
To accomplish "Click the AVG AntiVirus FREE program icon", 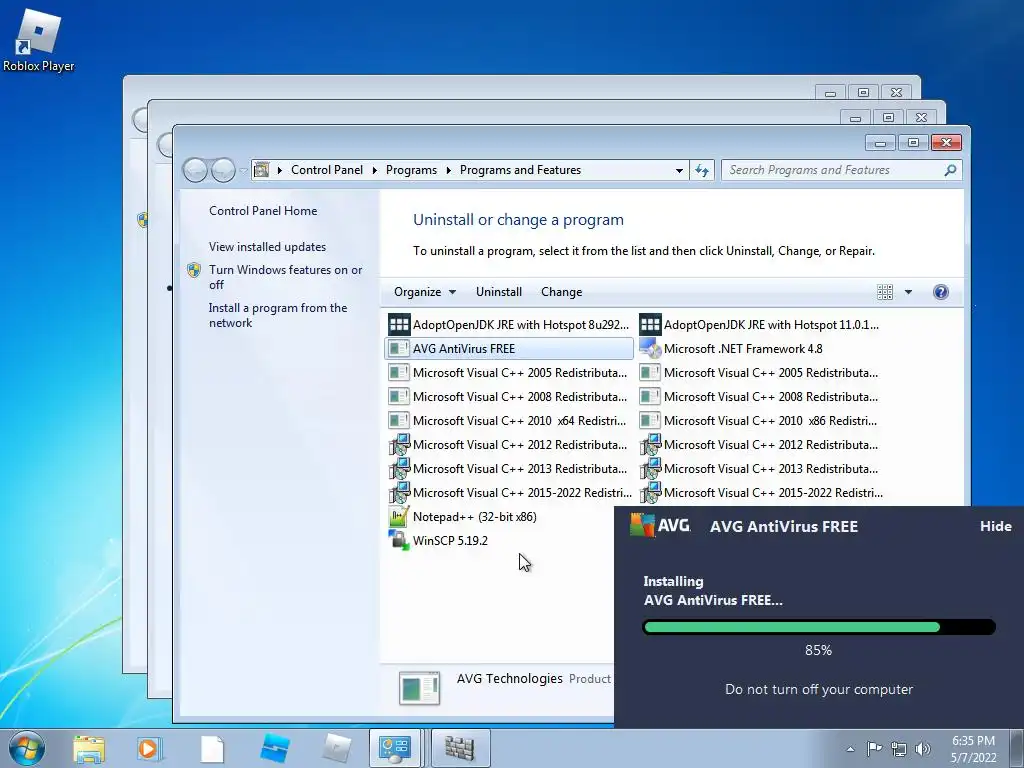I will [398, 349].
